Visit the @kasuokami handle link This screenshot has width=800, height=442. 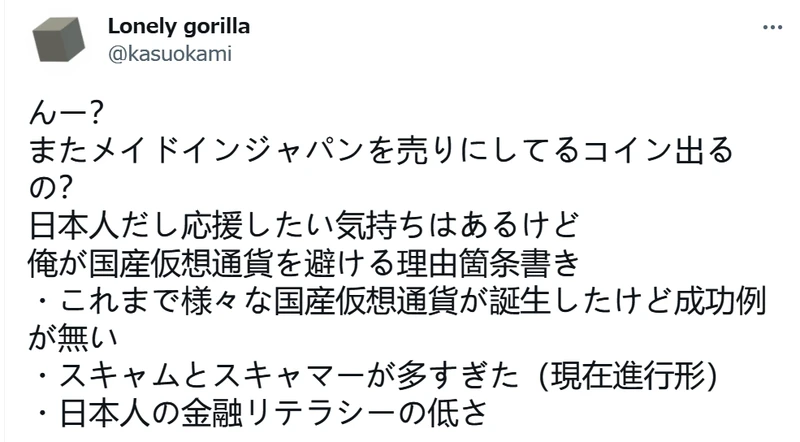click(x=170, y=54)
